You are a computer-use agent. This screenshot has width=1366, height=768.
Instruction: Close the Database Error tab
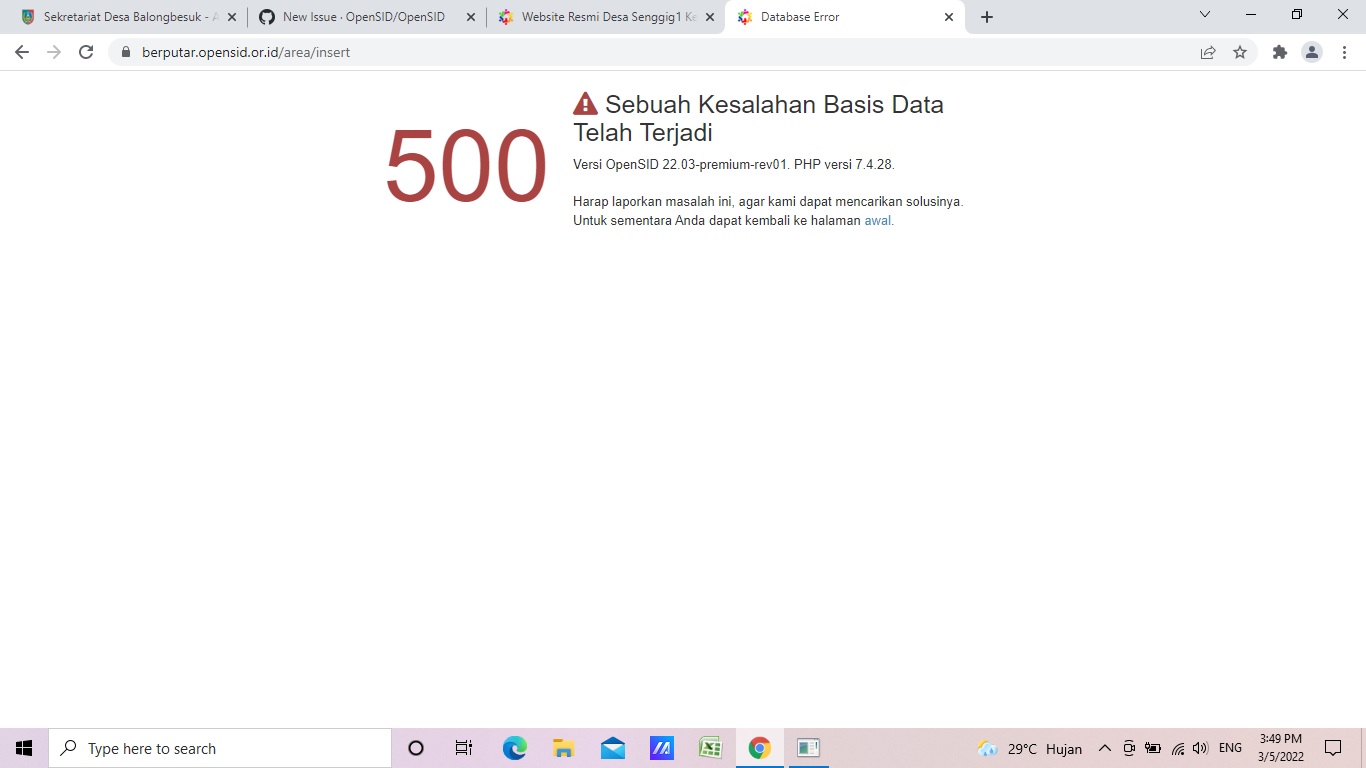(x=949, y=17)
